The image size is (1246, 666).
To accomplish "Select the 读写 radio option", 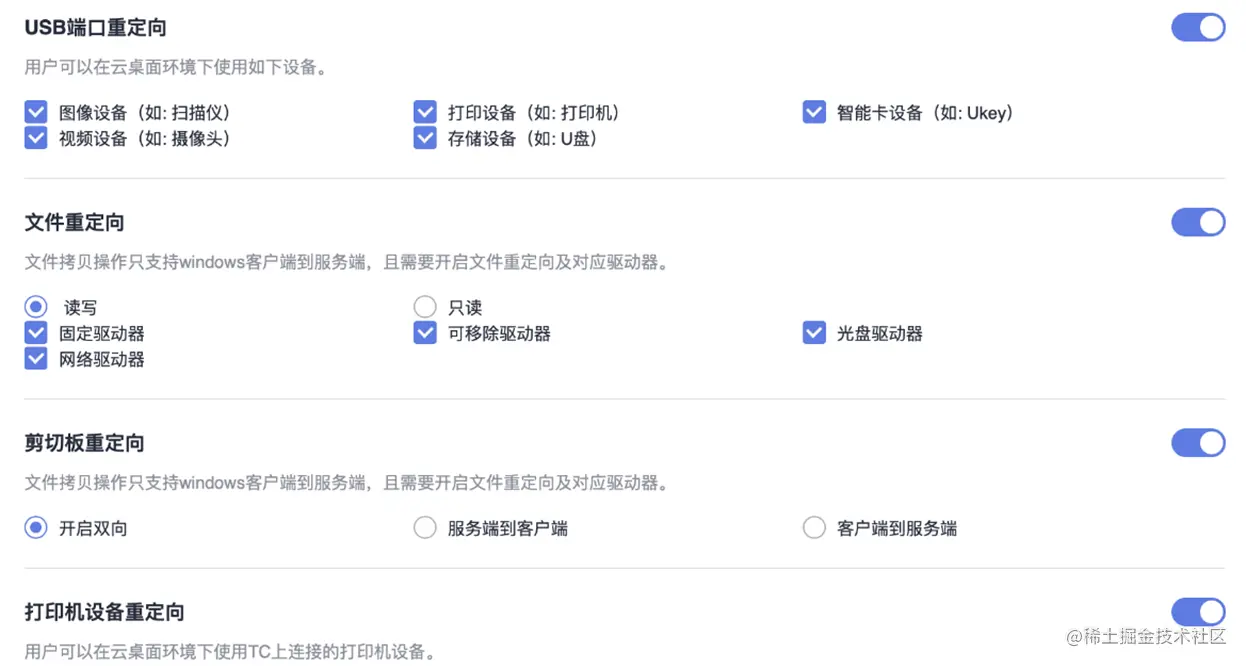I will point(36,307).
